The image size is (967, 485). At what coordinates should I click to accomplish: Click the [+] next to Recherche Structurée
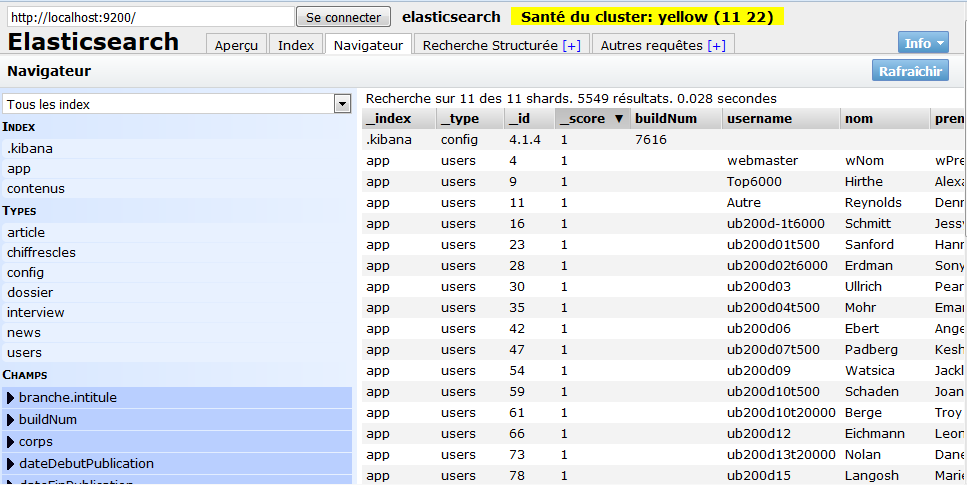point(571,46)
